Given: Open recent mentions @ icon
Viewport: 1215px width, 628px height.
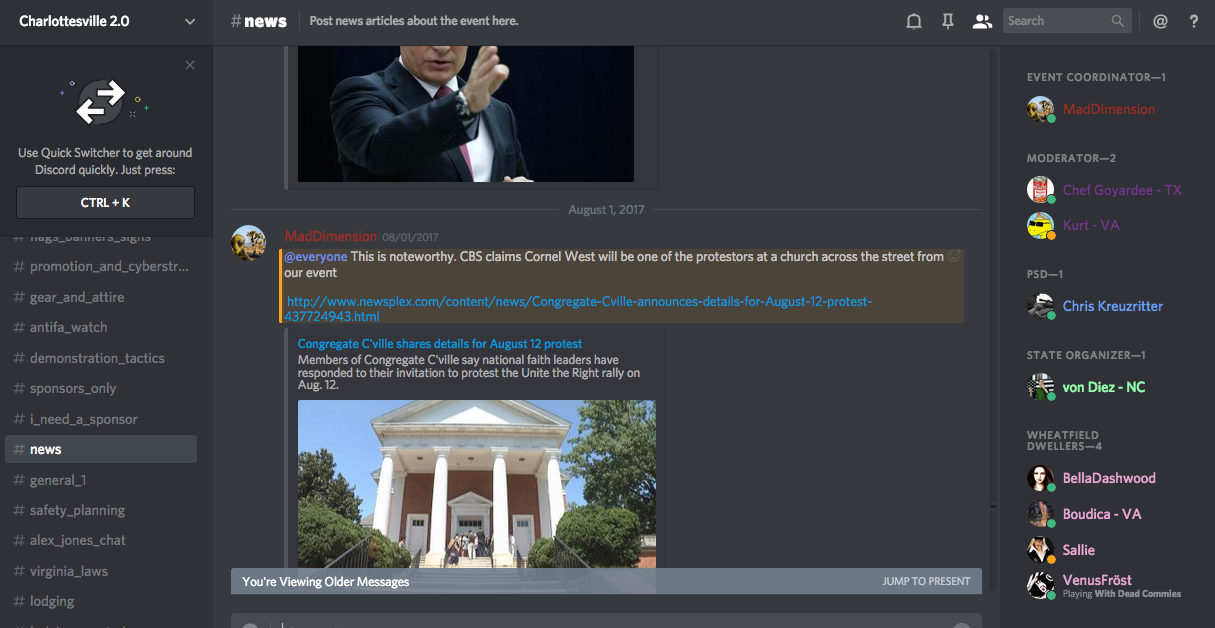Looking at the screenshot, I should (1160, 21).
